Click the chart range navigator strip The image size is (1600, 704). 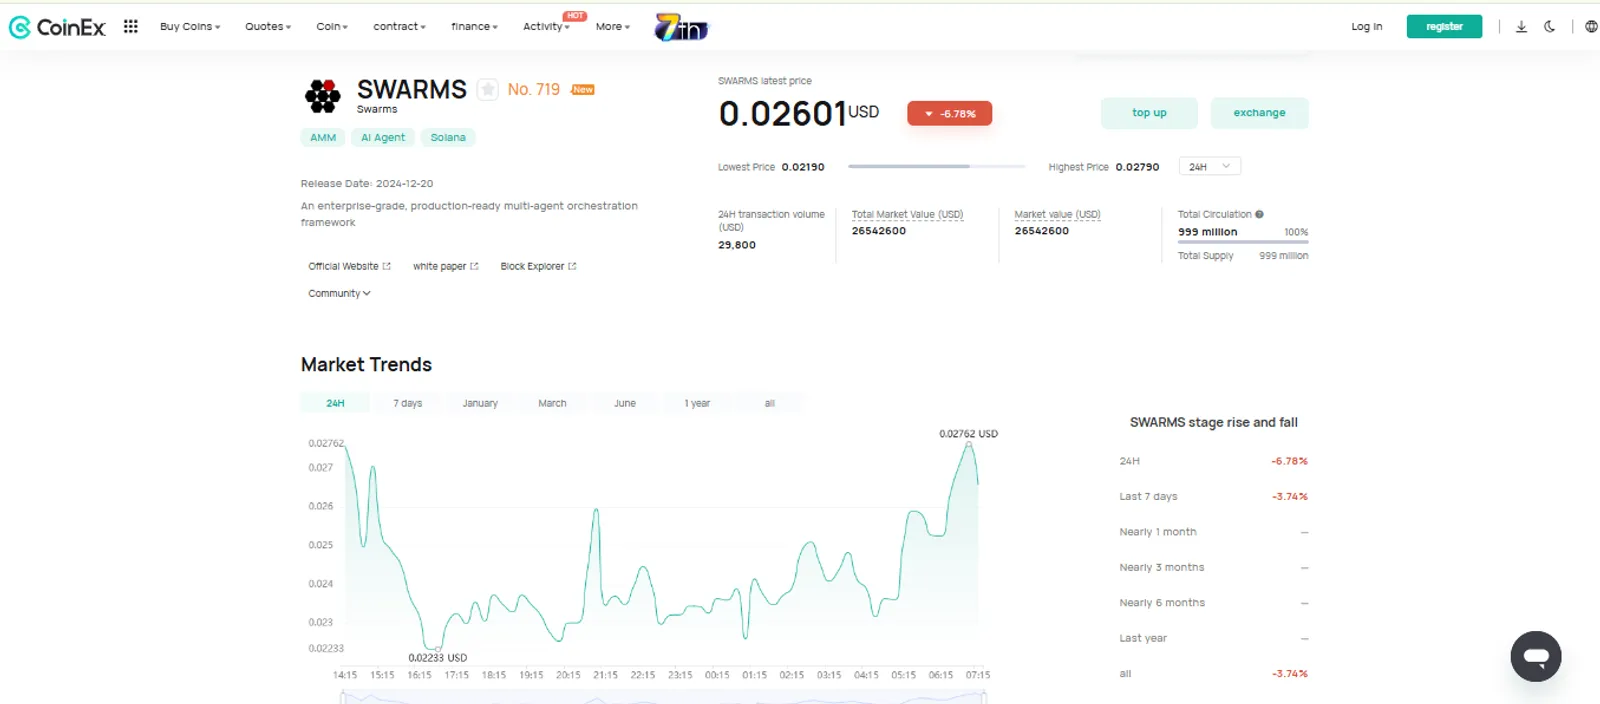[x=663, y=697]
